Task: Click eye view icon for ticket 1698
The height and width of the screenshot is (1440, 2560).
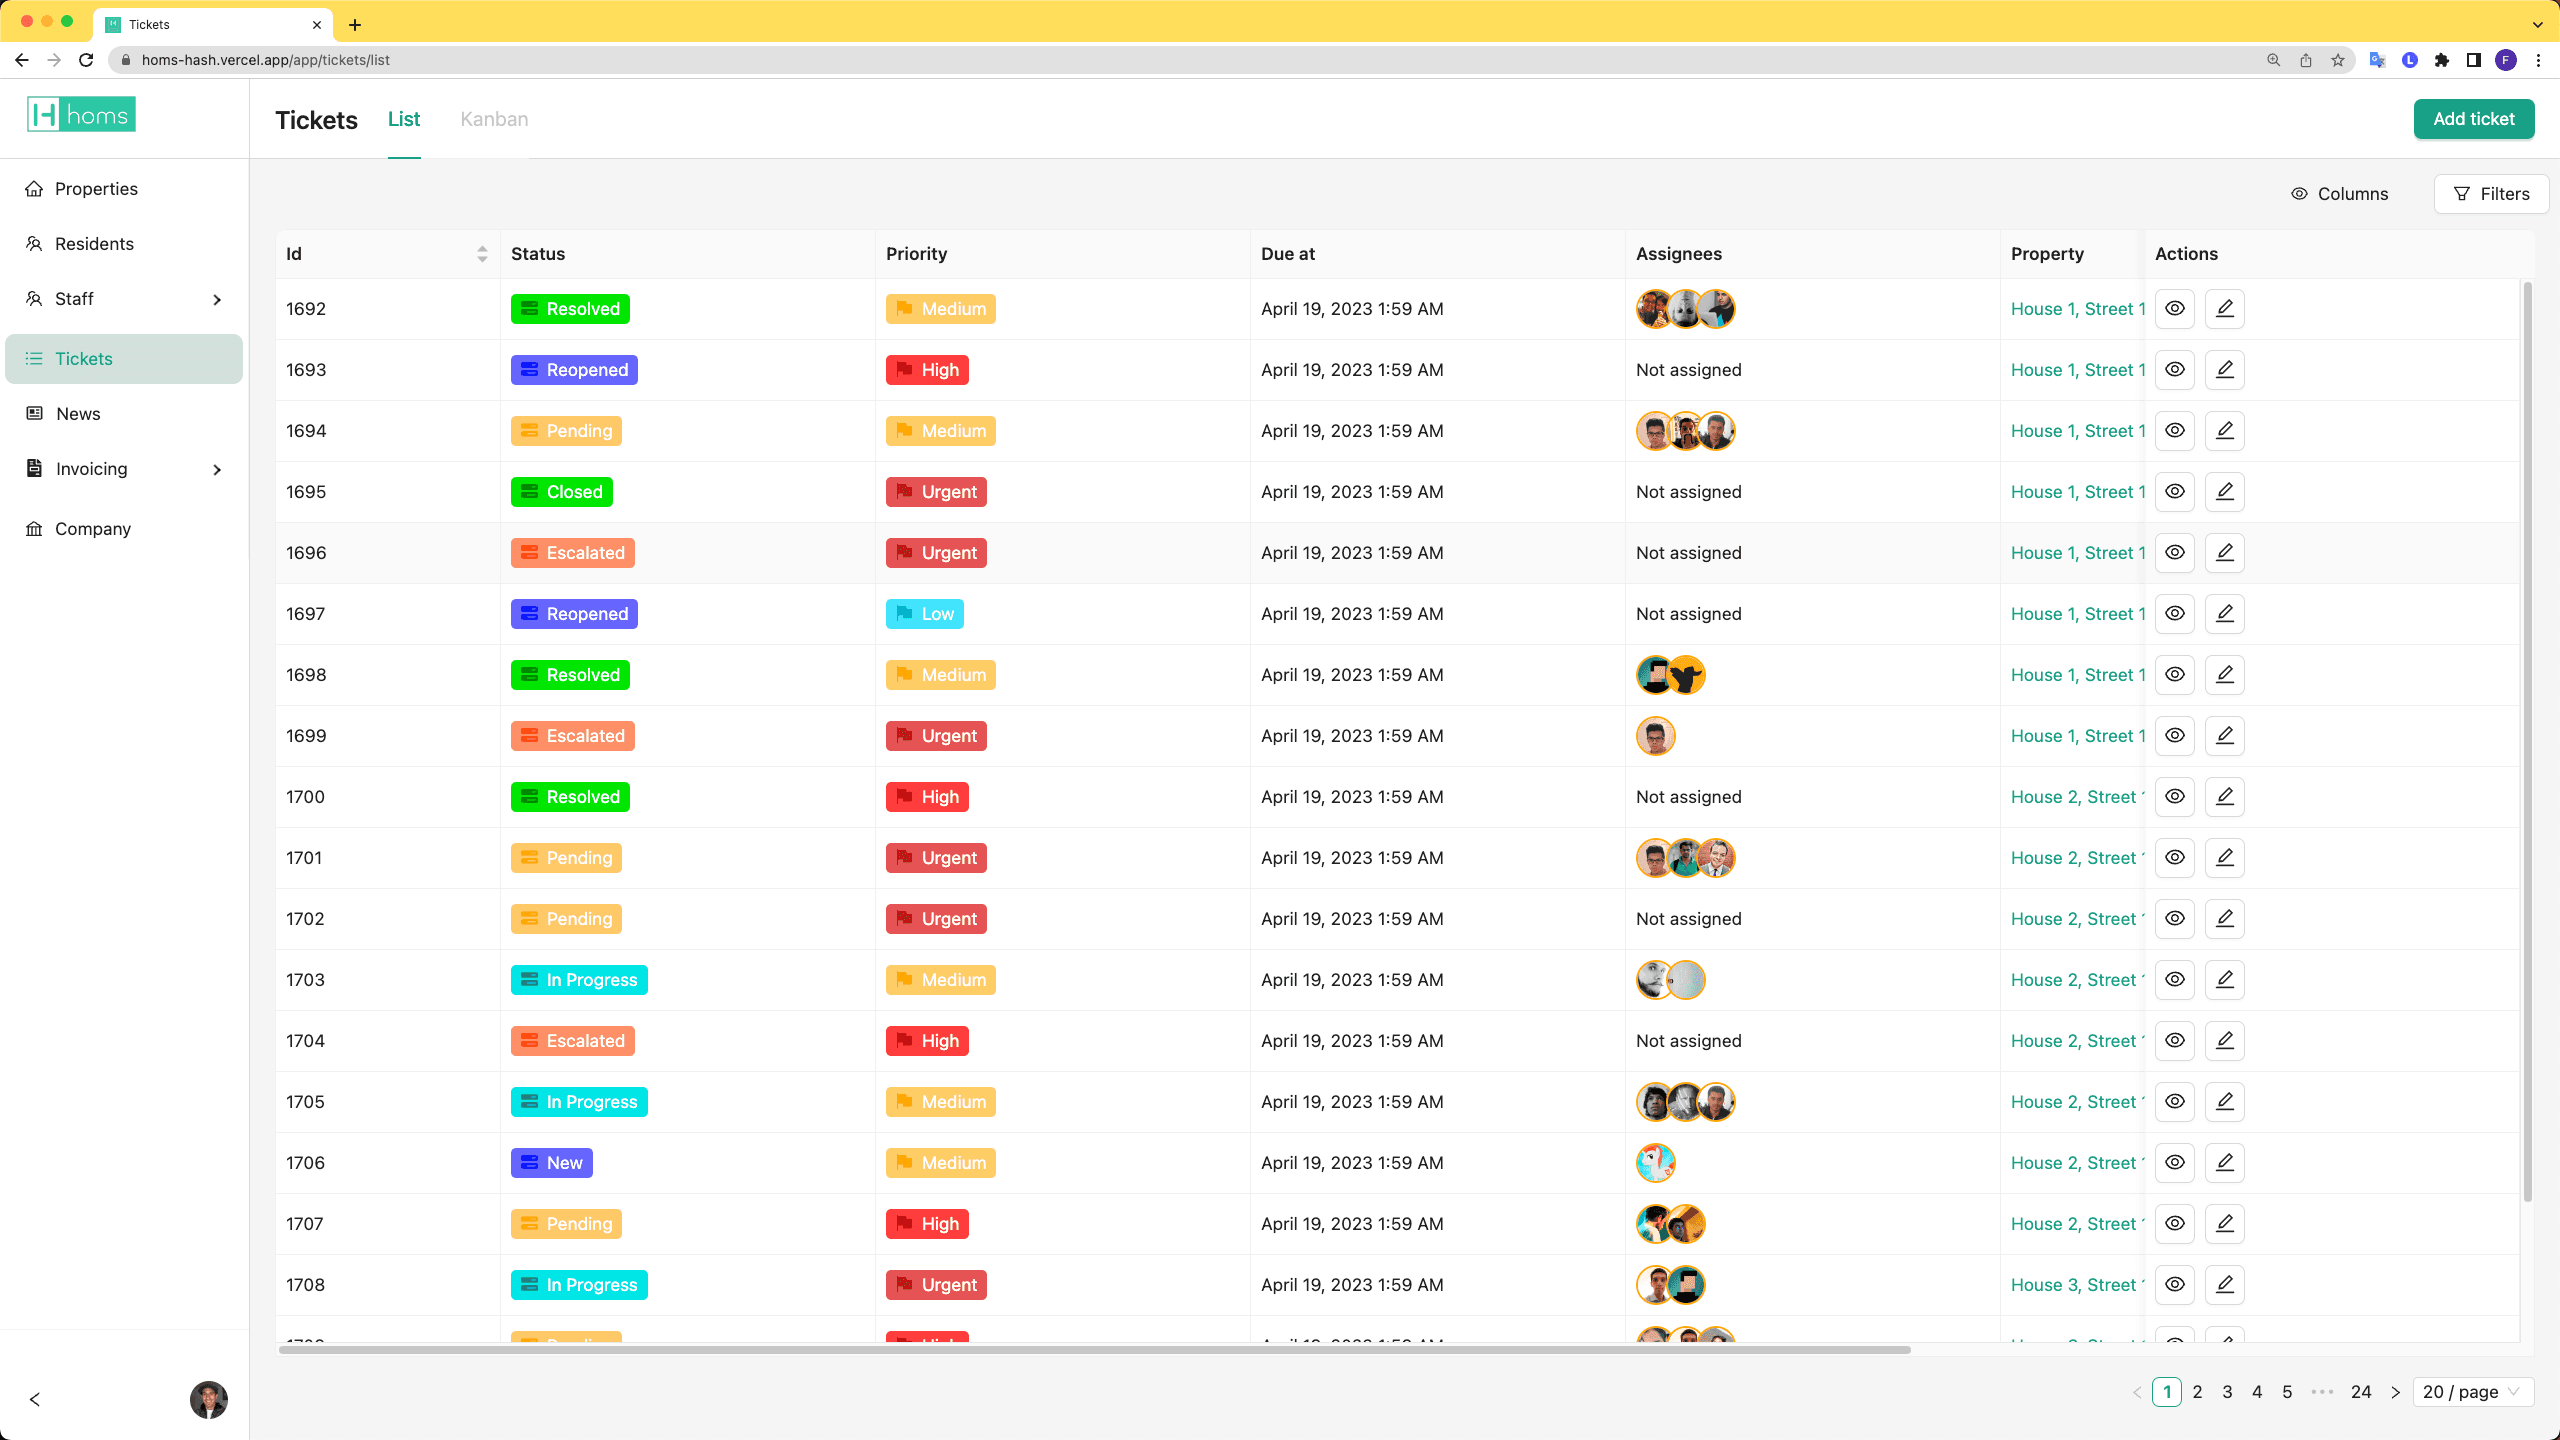Action: [x=2174, y=675]
